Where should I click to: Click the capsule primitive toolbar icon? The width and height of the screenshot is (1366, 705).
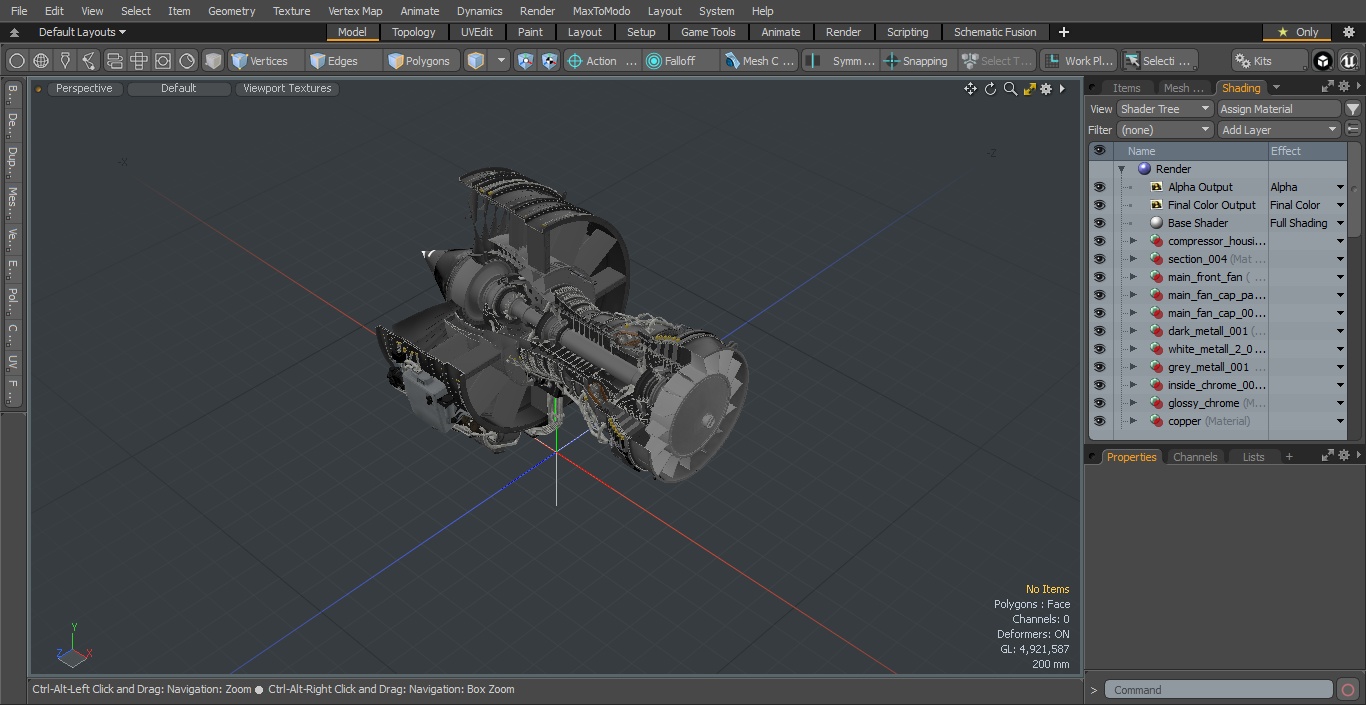pos(114,61)
